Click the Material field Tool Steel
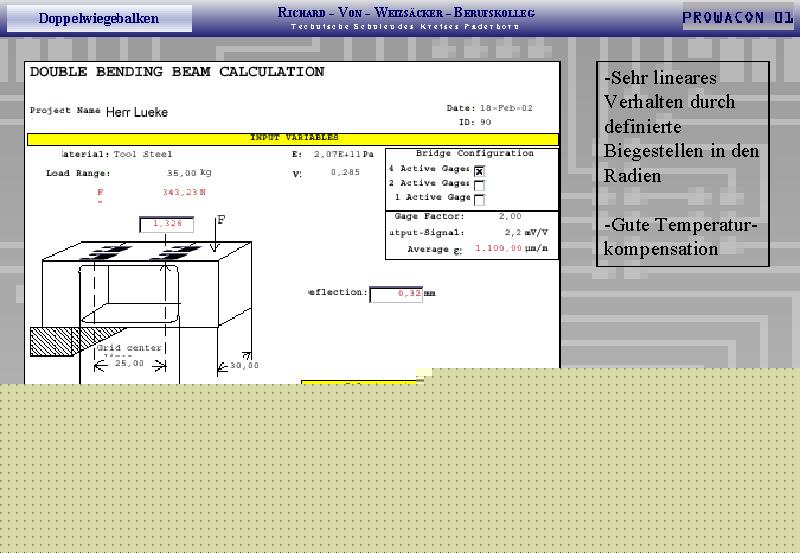The height and width of the screenshot is (553, 800). [143, 155]
